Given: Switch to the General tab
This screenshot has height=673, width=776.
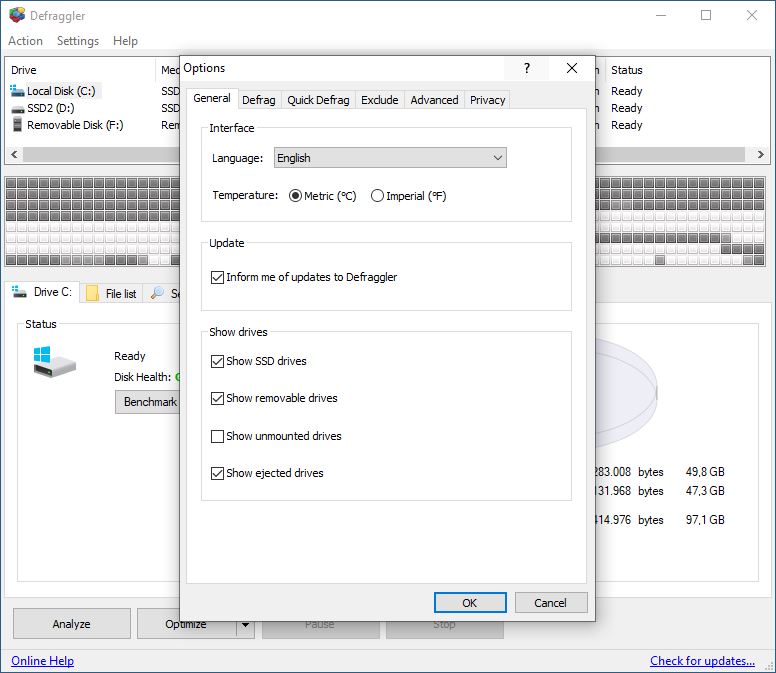Looking at the screenshot, I should pyautogui.click(x=212, y=98).
